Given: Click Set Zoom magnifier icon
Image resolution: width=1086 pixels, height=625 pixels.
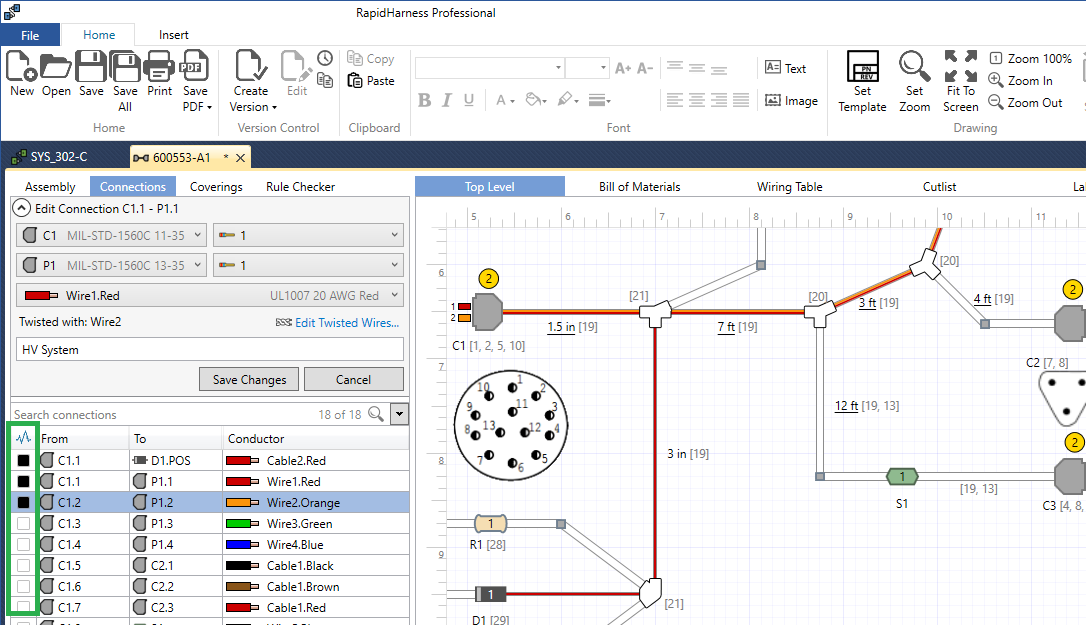Looking at the screenshot, I should pyautogui.click(x=914, y=67).
